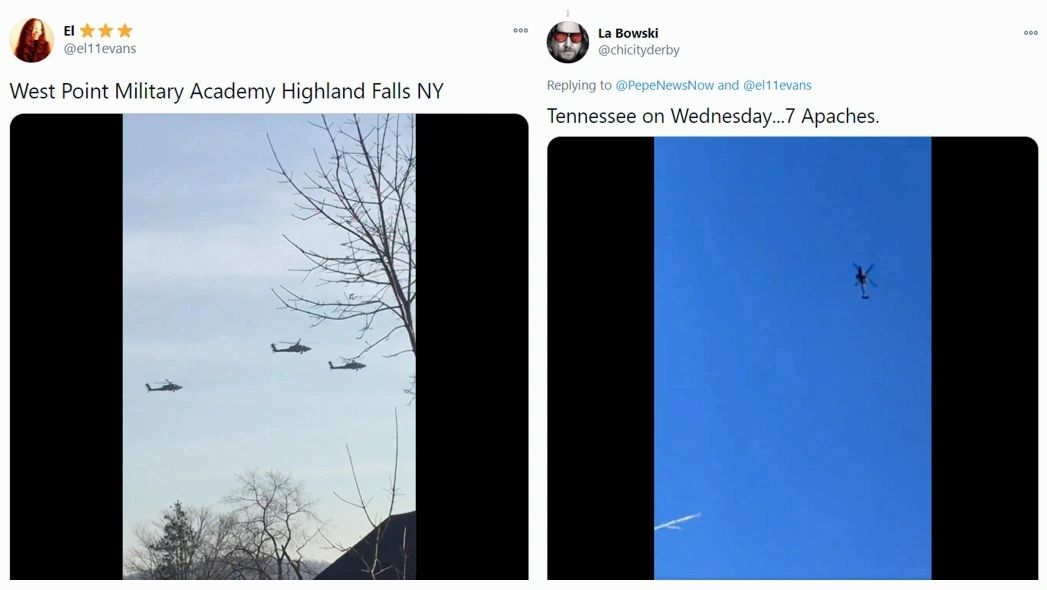Open El's profile avatar picture

[31, 40]
